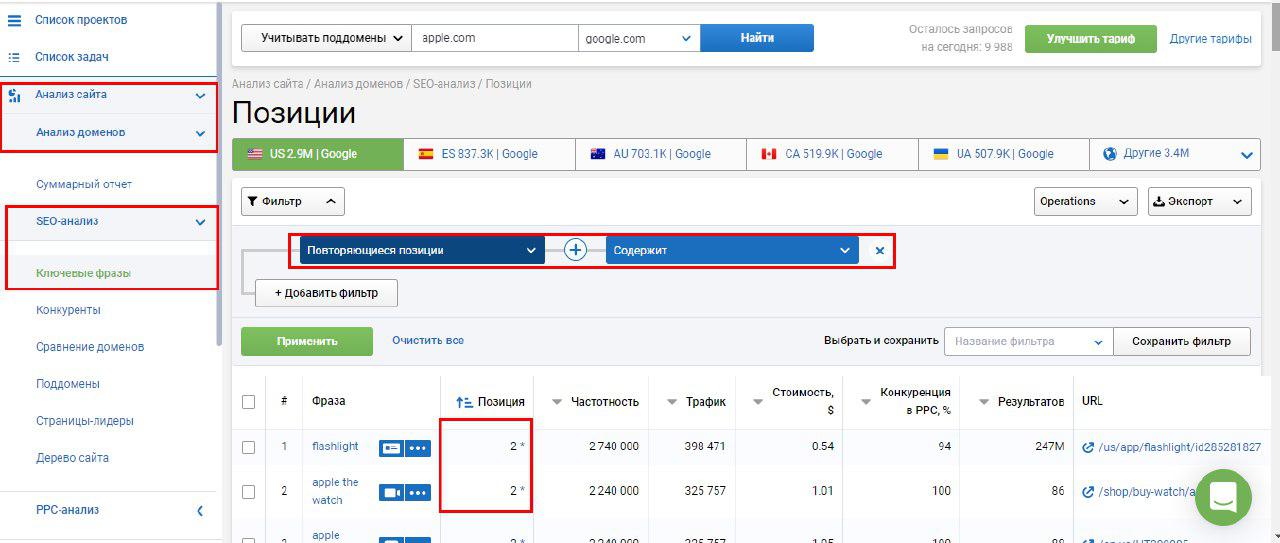The width and height of the screenshot is (1280, 543).
Task: Click the Spain flag icon
Action: 425,154
